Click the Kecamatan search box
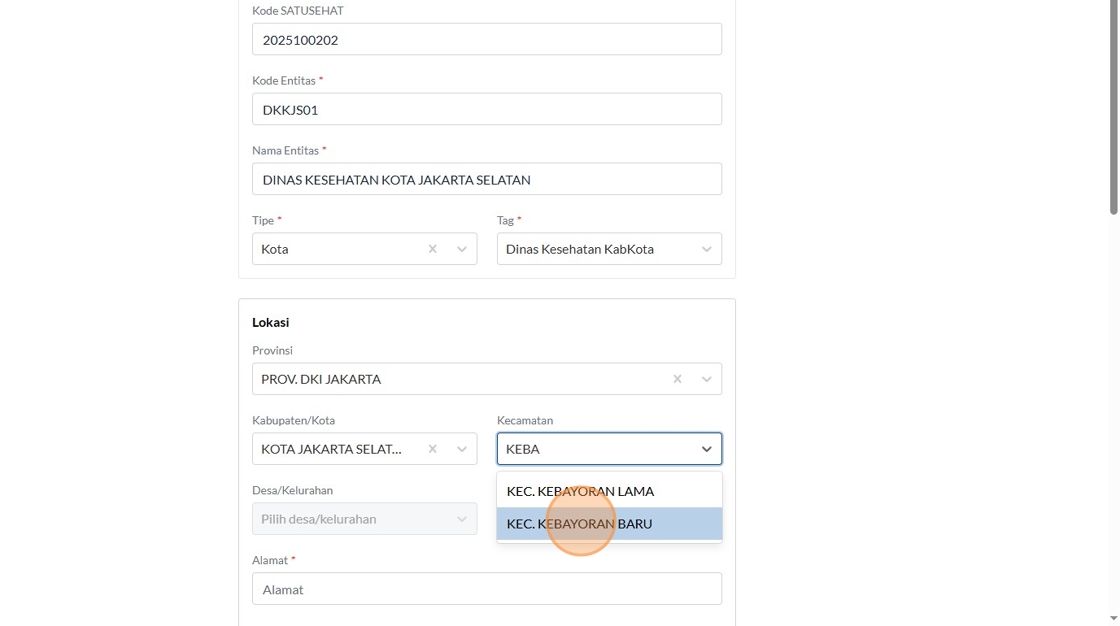The image size is (1120, 626). coord(595,449)
